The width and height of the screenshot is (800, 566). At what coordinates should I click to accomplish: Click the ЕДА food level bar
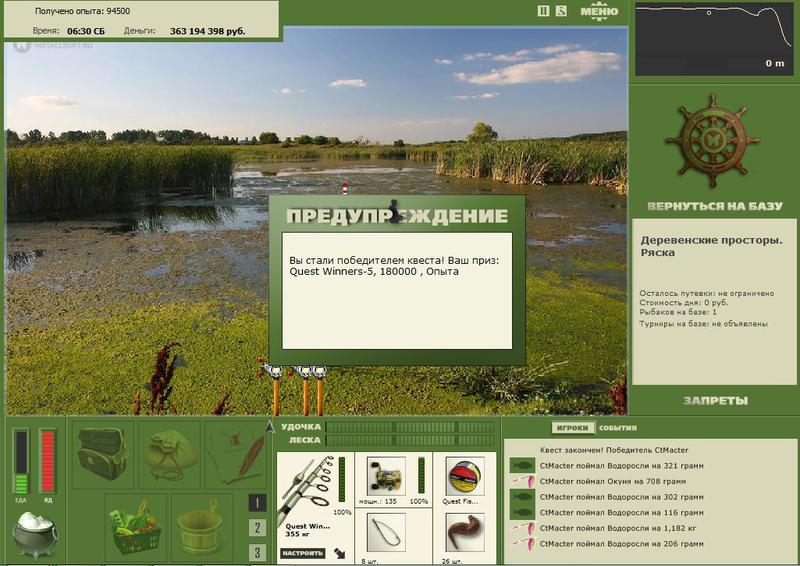(21, 462)
